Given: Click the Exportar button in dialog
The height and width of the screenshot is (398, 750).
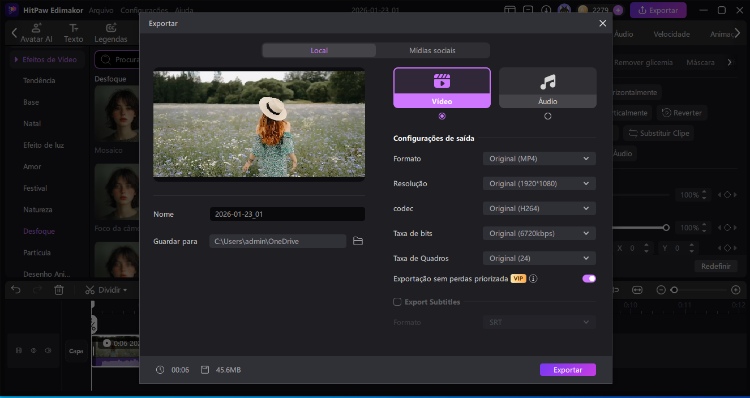Looking at the screenshot, I should 568,370.
